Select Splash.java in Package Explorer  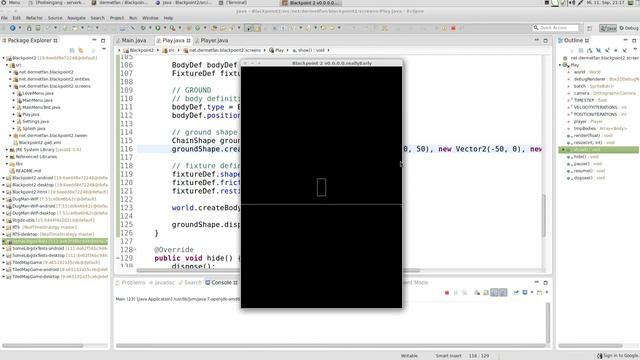pyautogui.click(x=33, y=129)
